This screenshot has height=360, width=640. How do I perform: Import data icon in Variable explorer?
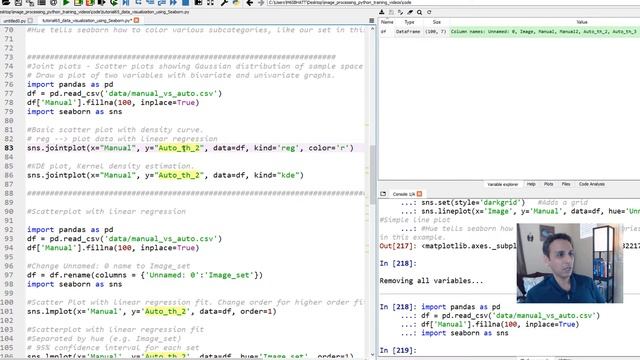point(382,12)
